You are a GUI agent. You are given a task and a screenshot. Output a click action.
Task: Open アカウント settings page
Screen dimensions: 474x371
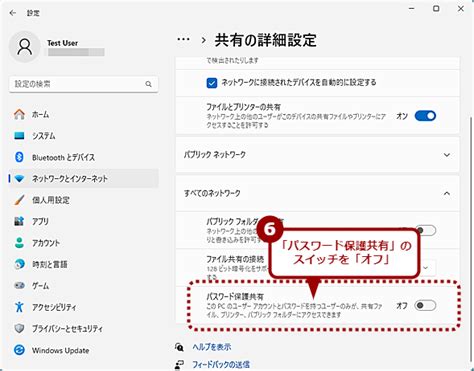pyautogui.click(x=84, y=243)
